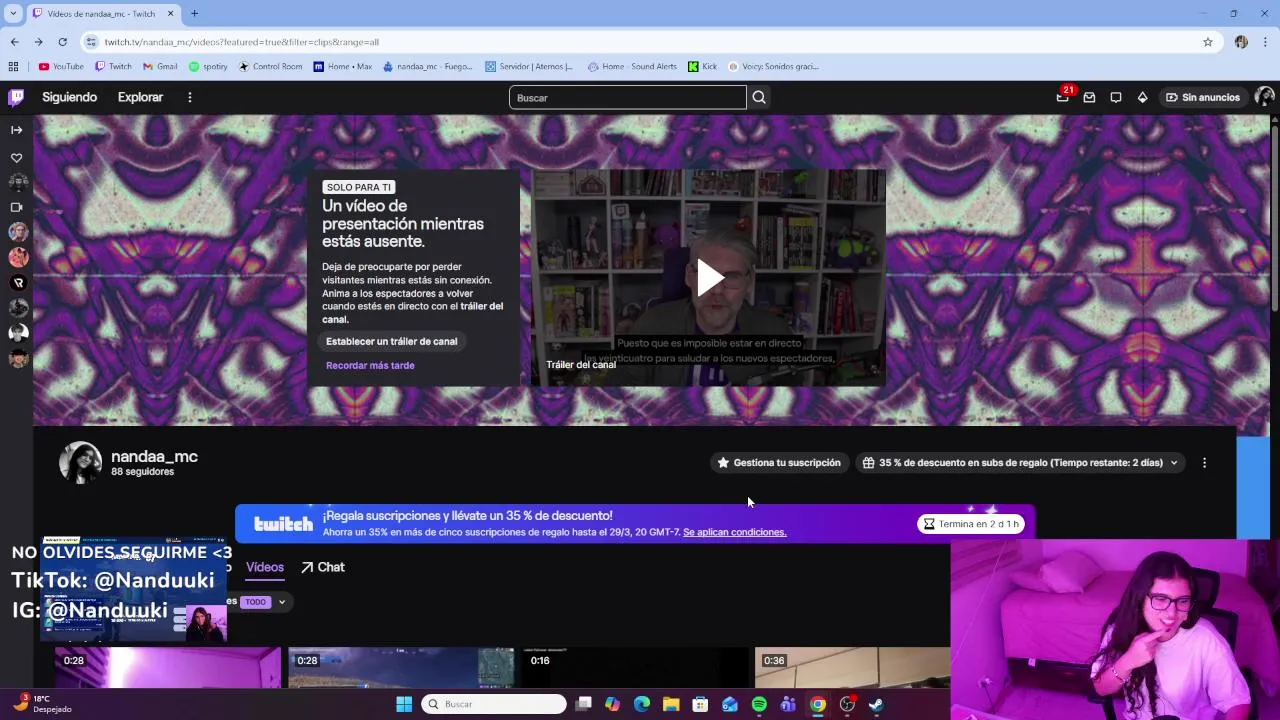
Task: Reload the page in Chrome
Action: point(62,42)
